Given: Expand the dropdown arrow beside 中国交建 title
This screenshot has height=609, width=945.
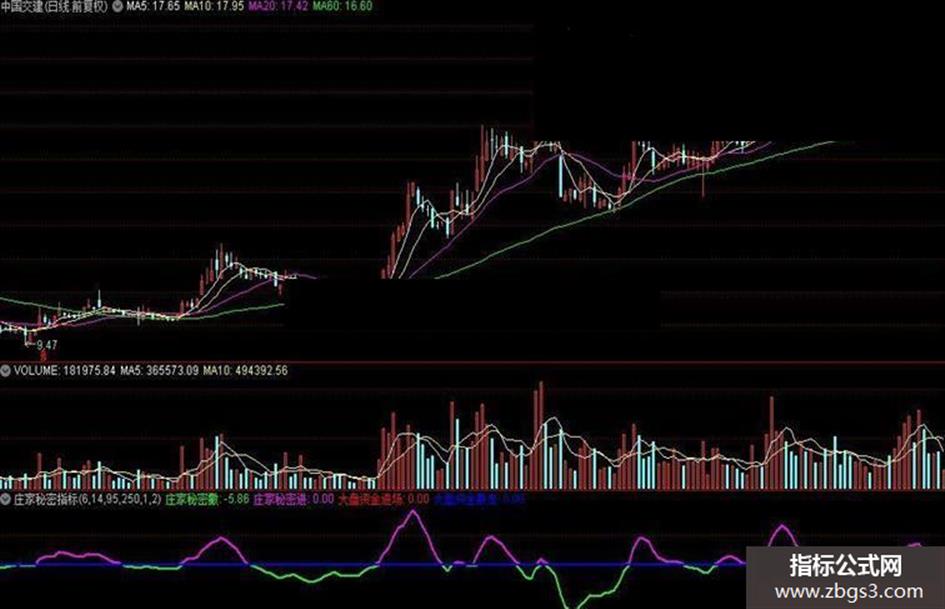Looking at the screenshot, I should (117, 7).
